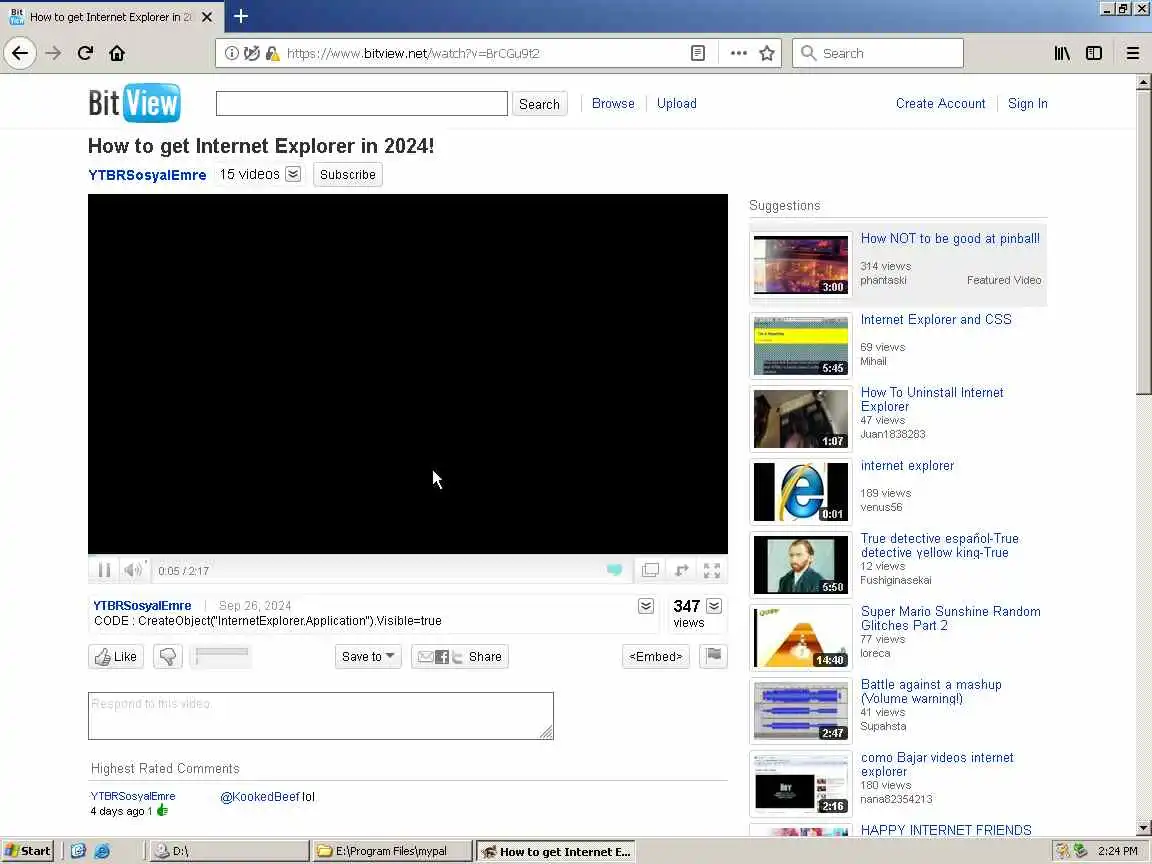Click the padlock security icon in address bar
The image size is (1152, 864).
(273, 53)
